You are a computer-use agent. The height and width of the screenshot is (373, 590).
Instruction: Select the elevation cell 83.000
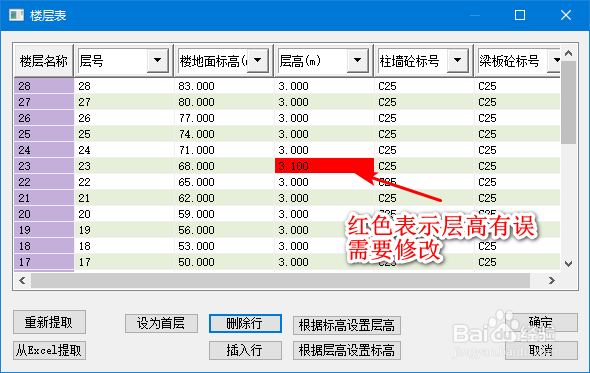224,86
